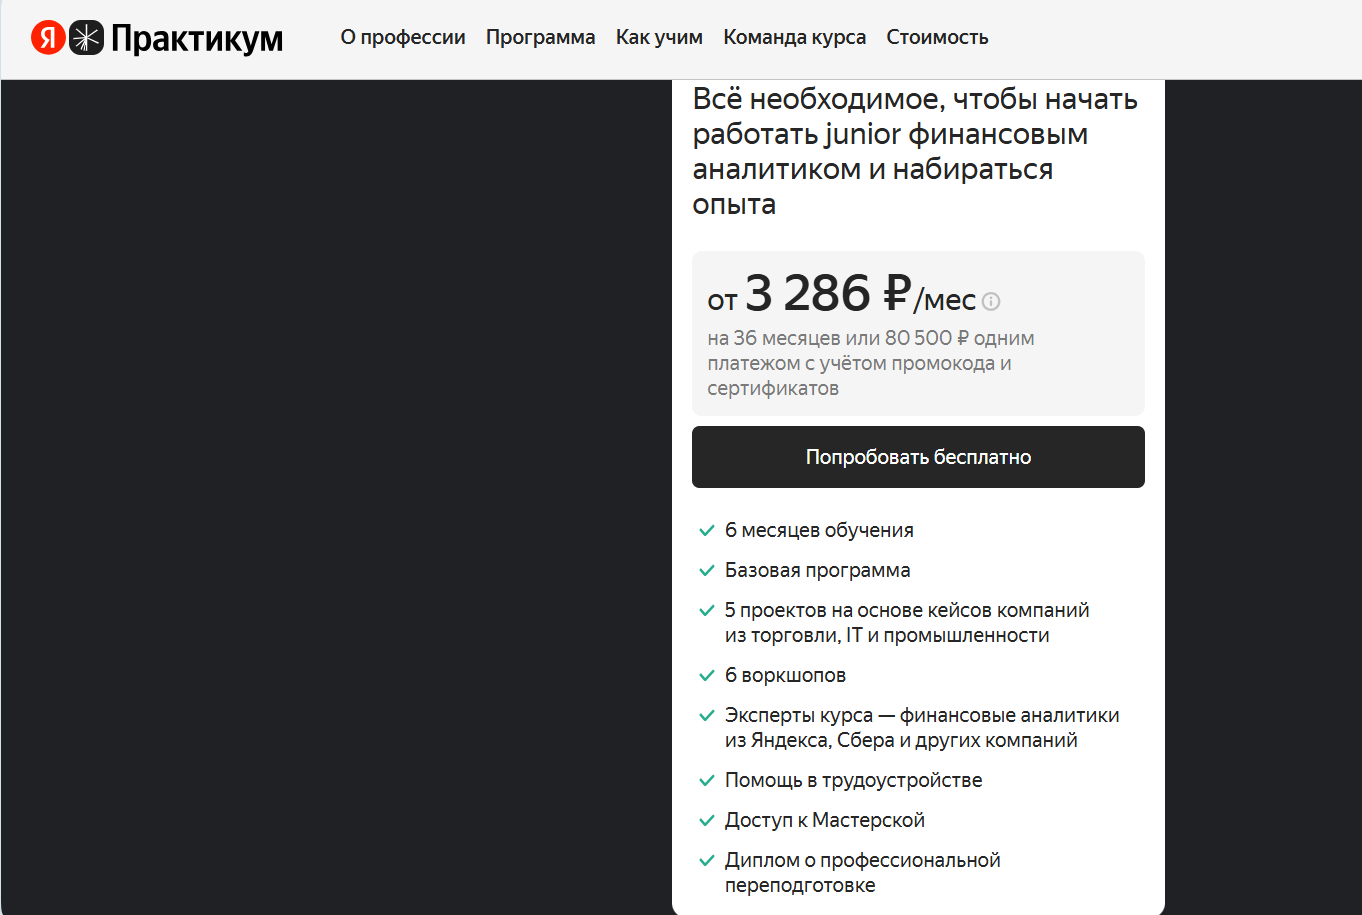This screenshot has width=1362, height=915.
Task: Jump to the "Стоимость" section
Action: 937,38
